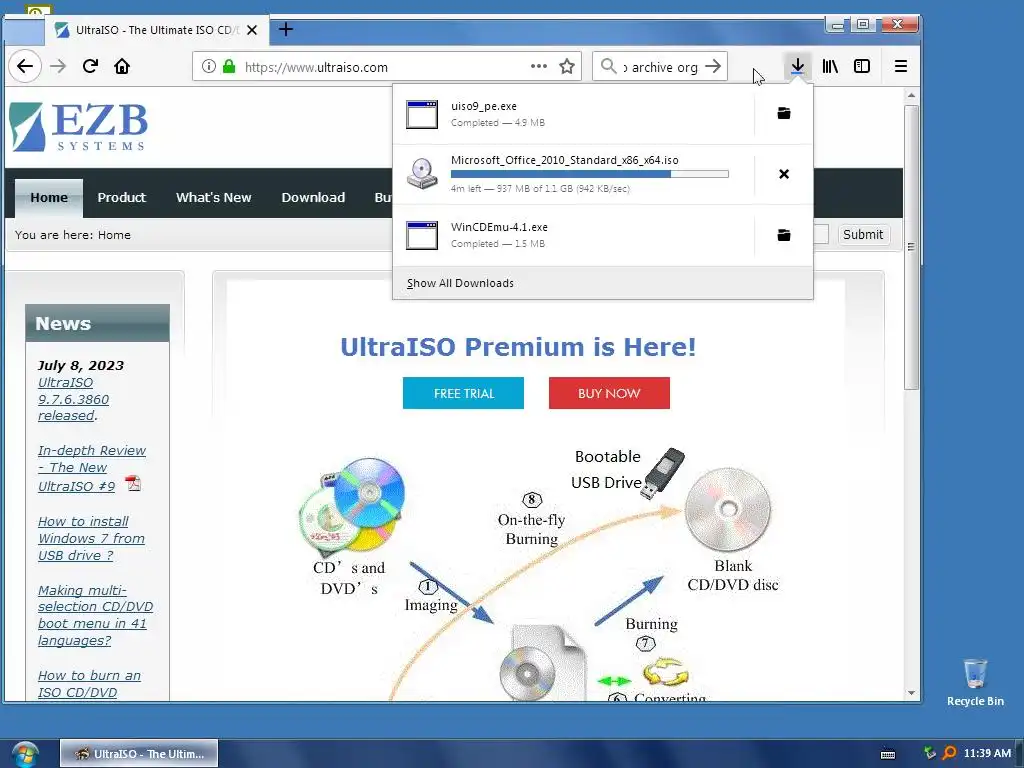The height and width of the screenshot is (768, 1024).
Task: Open How to install Windows 7 from USB link
Action: pyautogui.click(x=91, y=538)
